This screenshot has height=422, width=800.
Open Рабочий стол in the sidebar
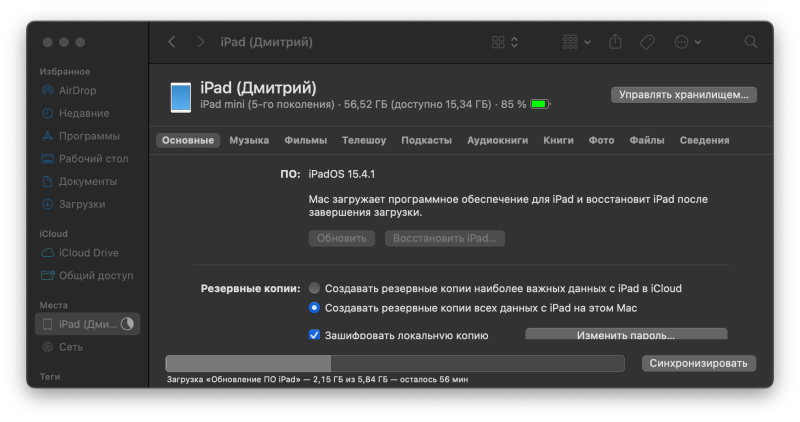coord(93,159)
